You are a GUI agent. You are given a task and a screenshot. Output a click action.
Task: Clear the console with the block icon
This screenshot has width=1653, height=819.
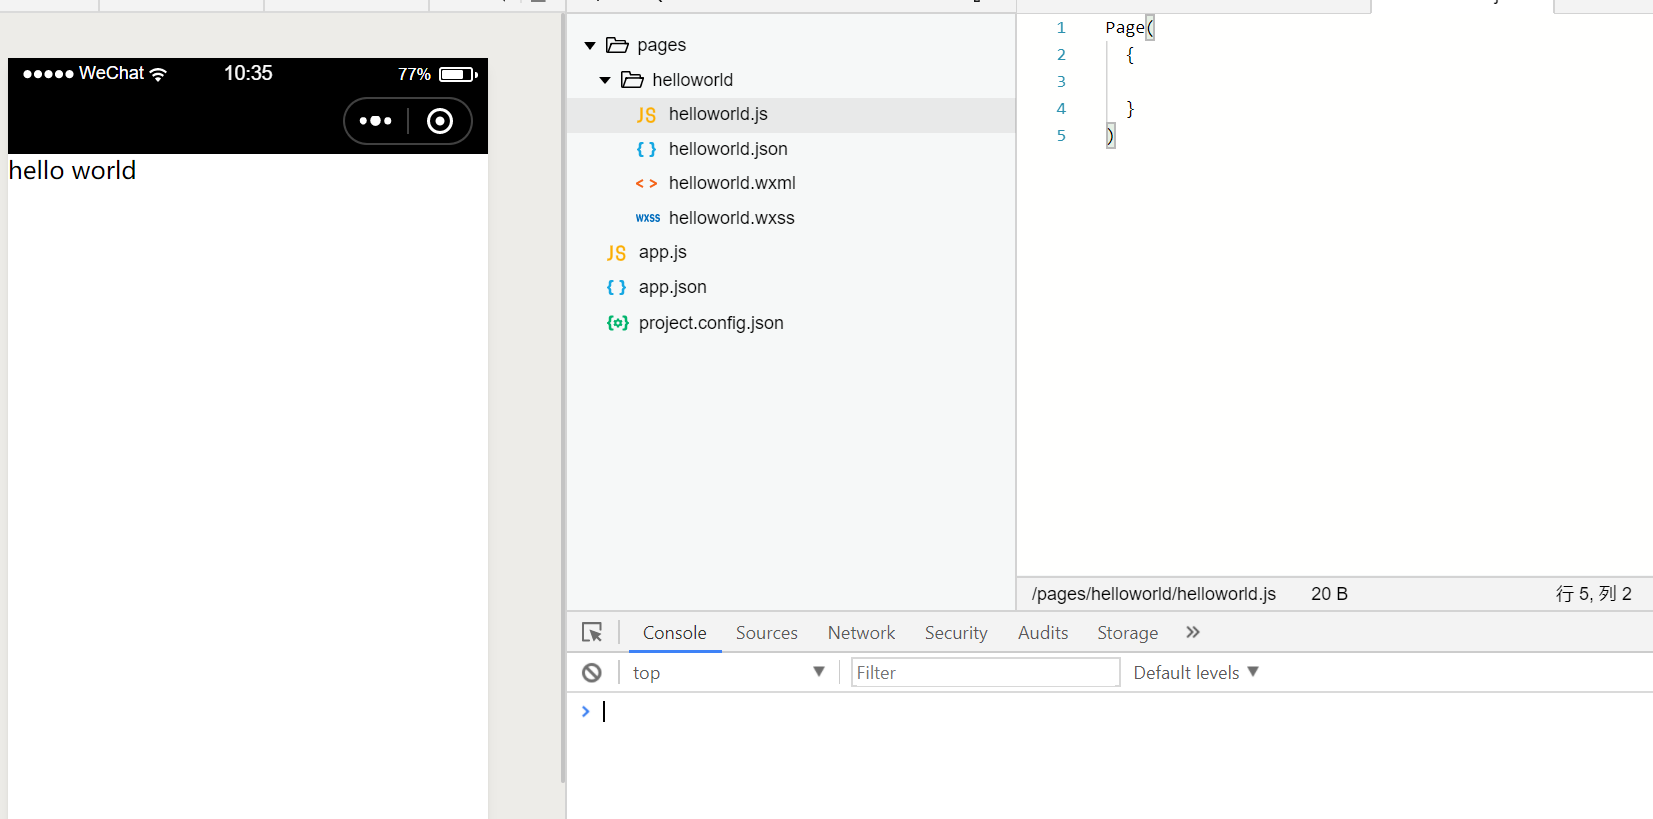592,673
